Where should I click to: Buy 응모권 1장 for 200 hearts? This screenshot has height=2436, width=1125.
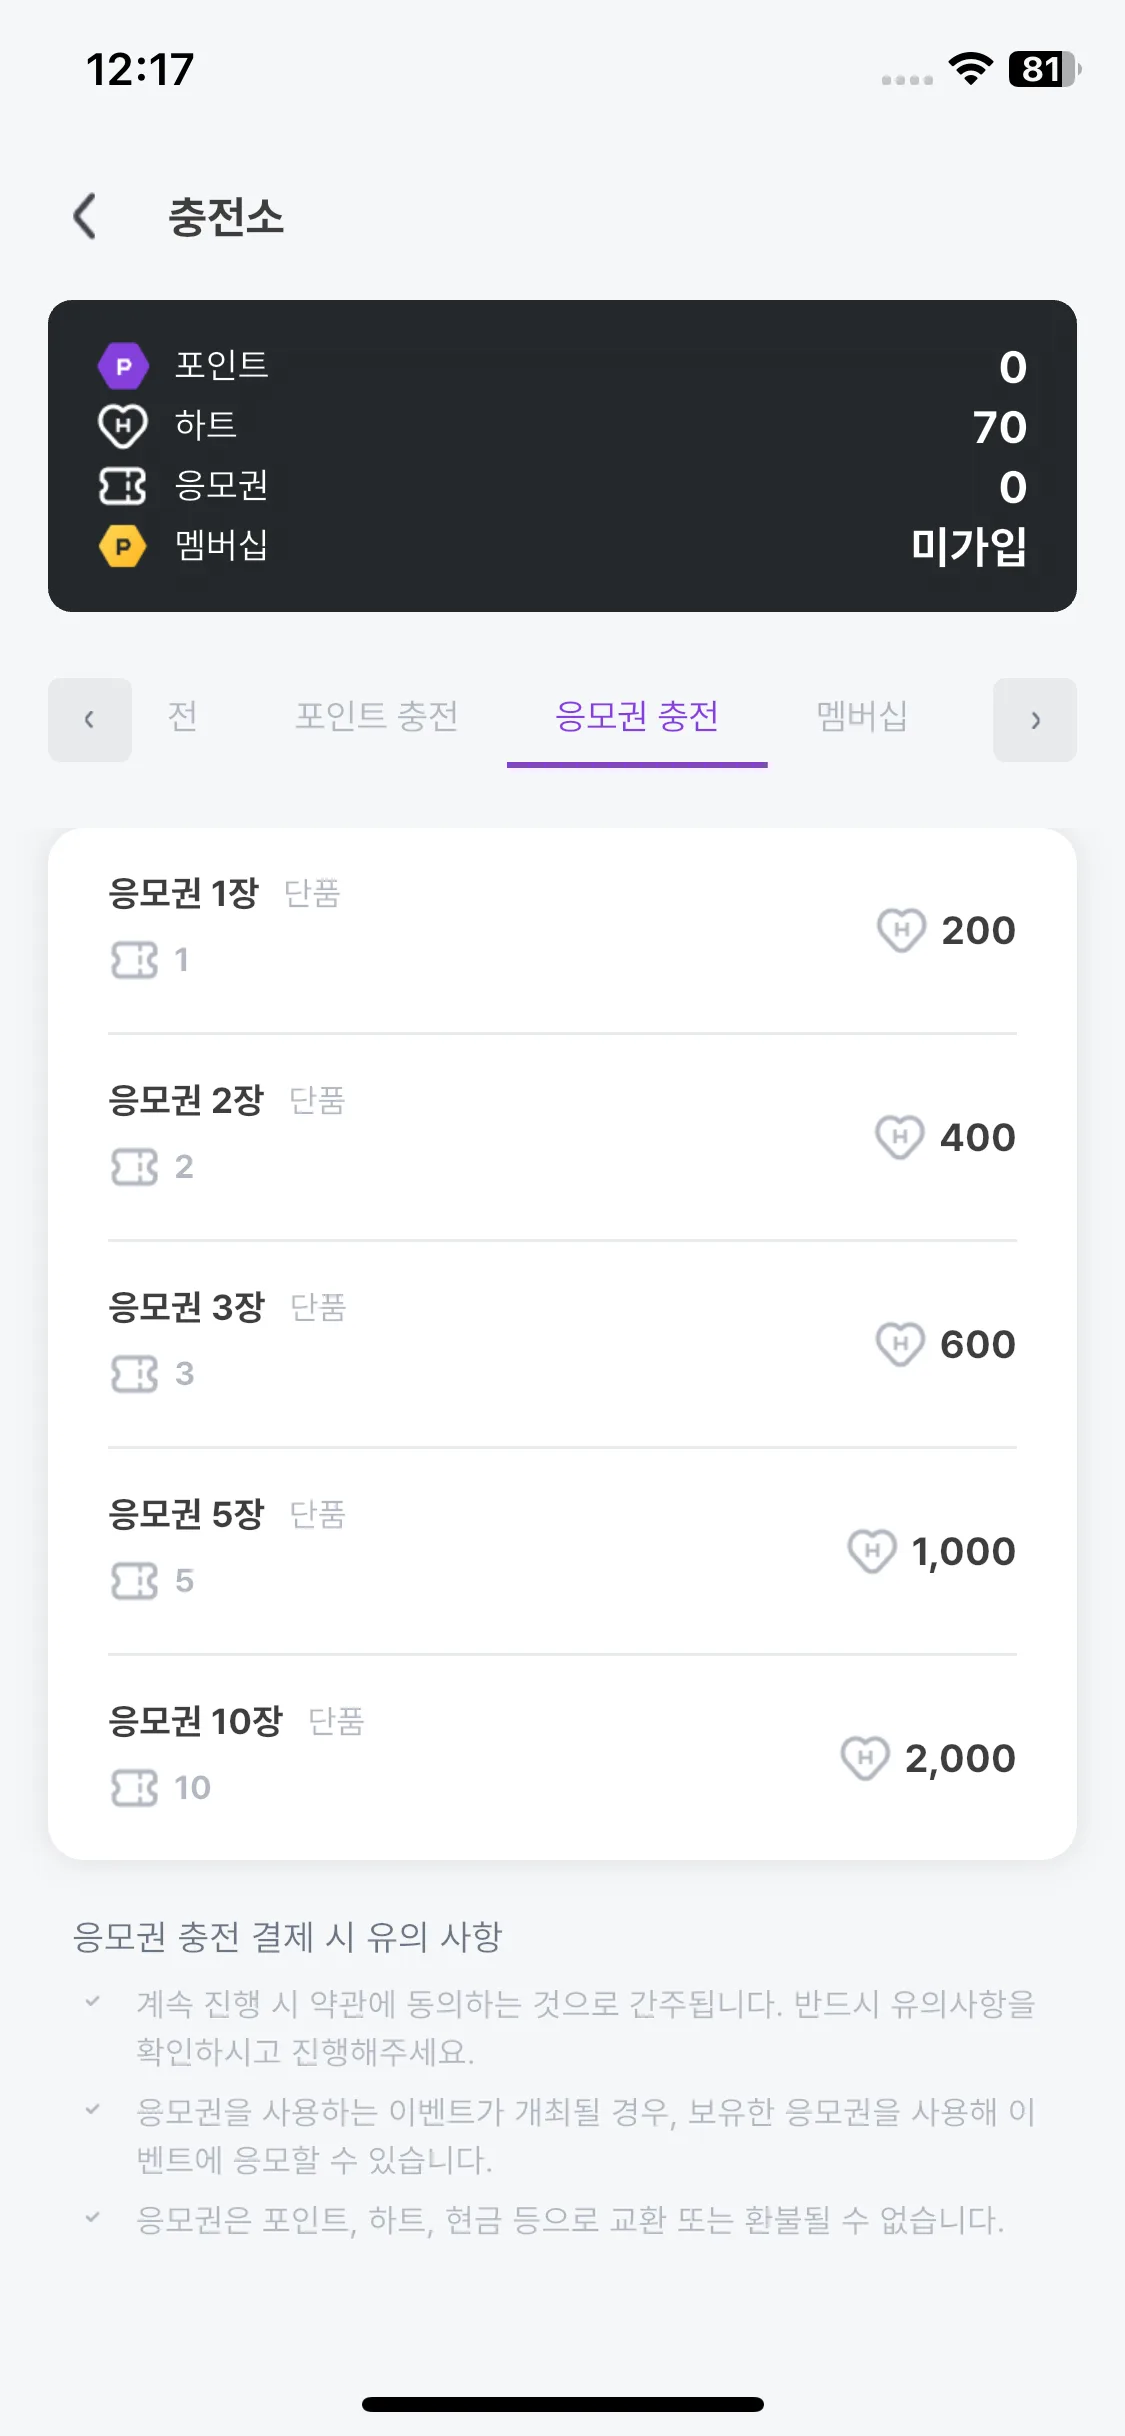562,931
